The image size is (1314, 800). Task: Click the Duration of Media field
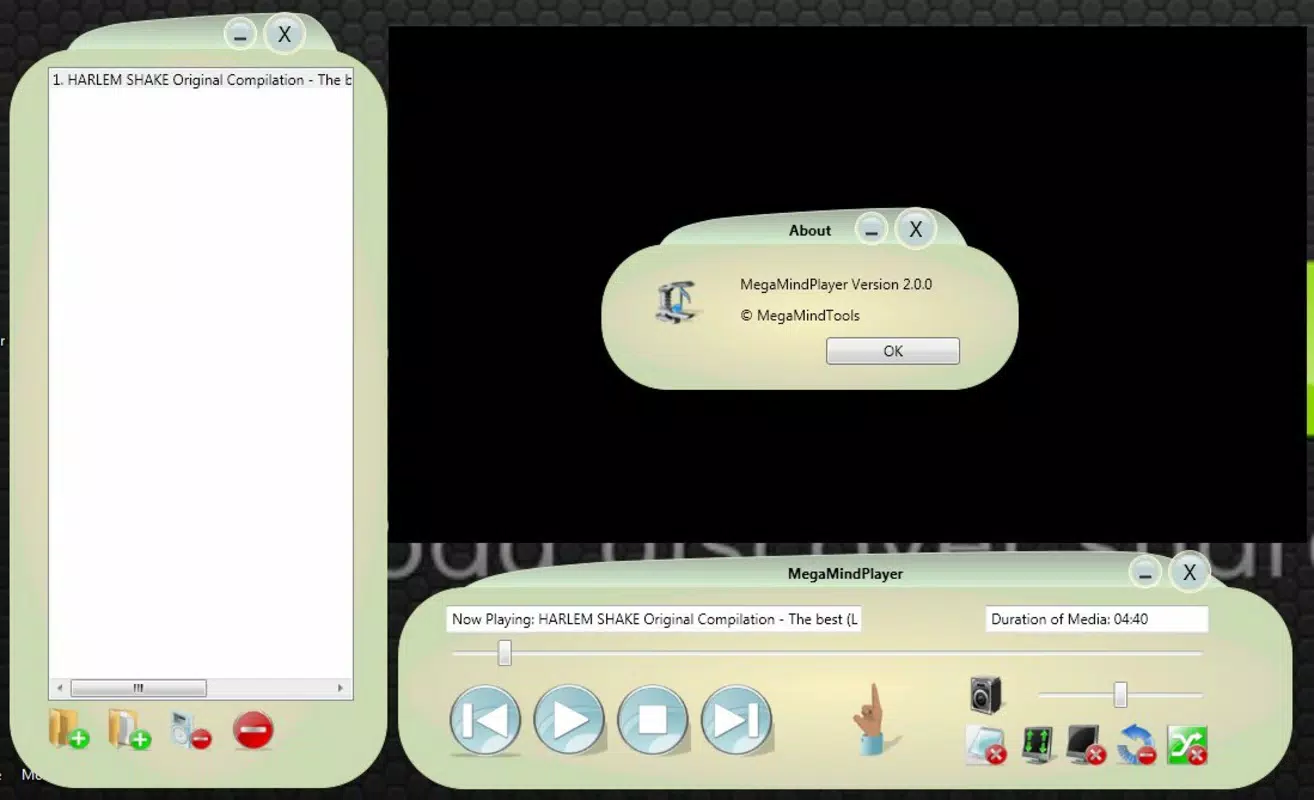pyautogui.click(x=1097, y=619)
